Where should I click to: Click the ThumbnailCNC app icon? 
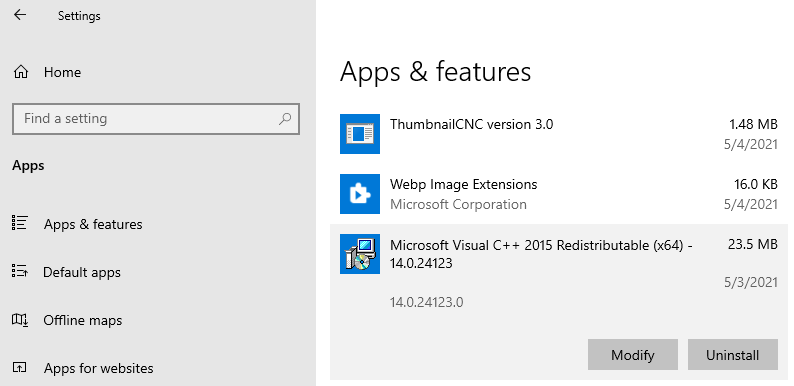point(360,133)
